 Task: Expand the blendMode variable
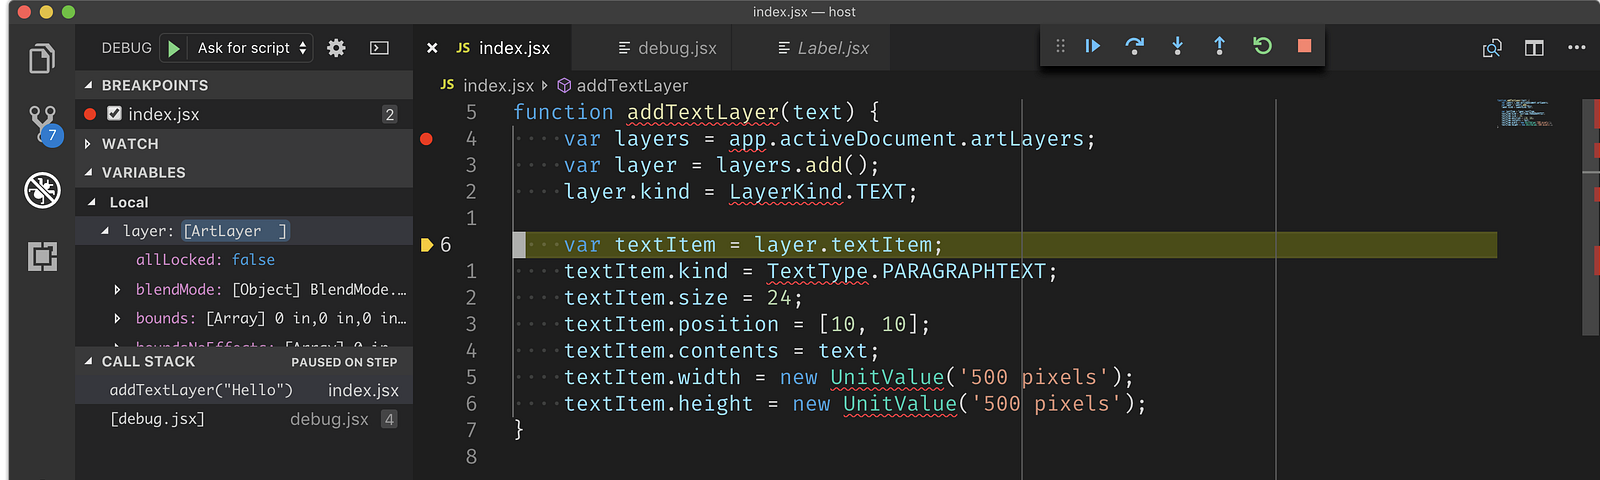[117, 289]
